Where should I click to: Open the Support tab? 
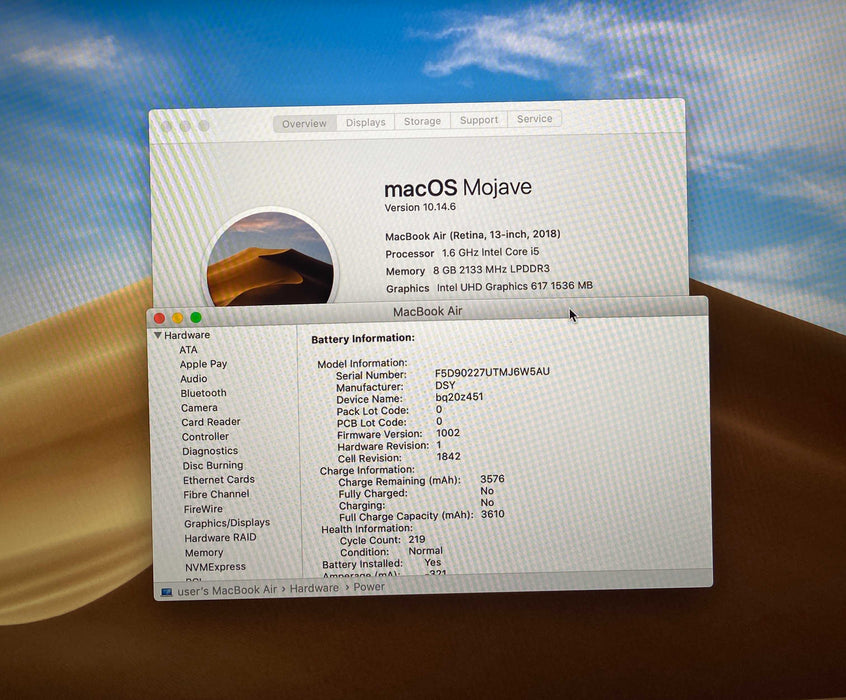click(x=479, y=120)
